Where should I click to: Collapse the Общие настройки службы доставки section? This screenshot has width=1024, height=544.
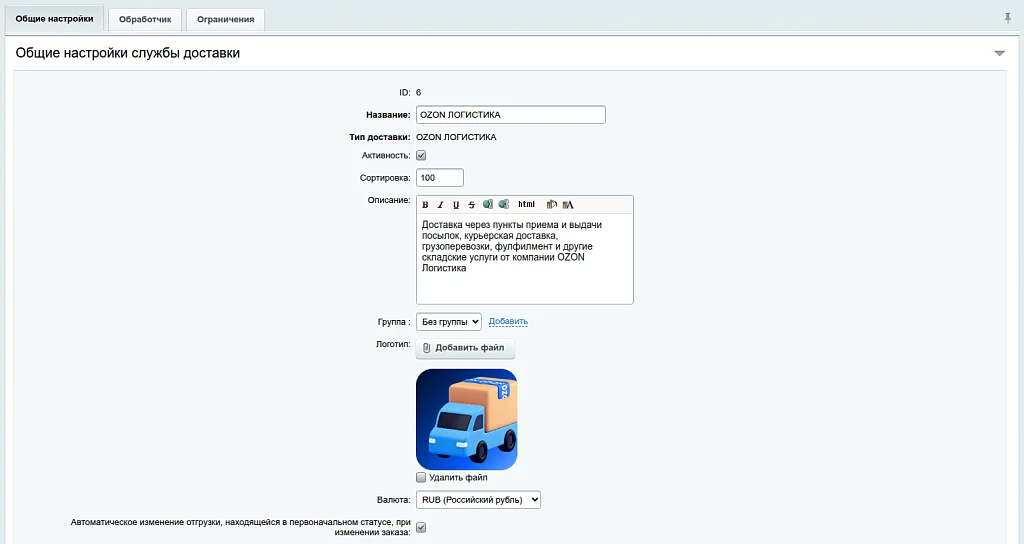click(x=999, y=53)
